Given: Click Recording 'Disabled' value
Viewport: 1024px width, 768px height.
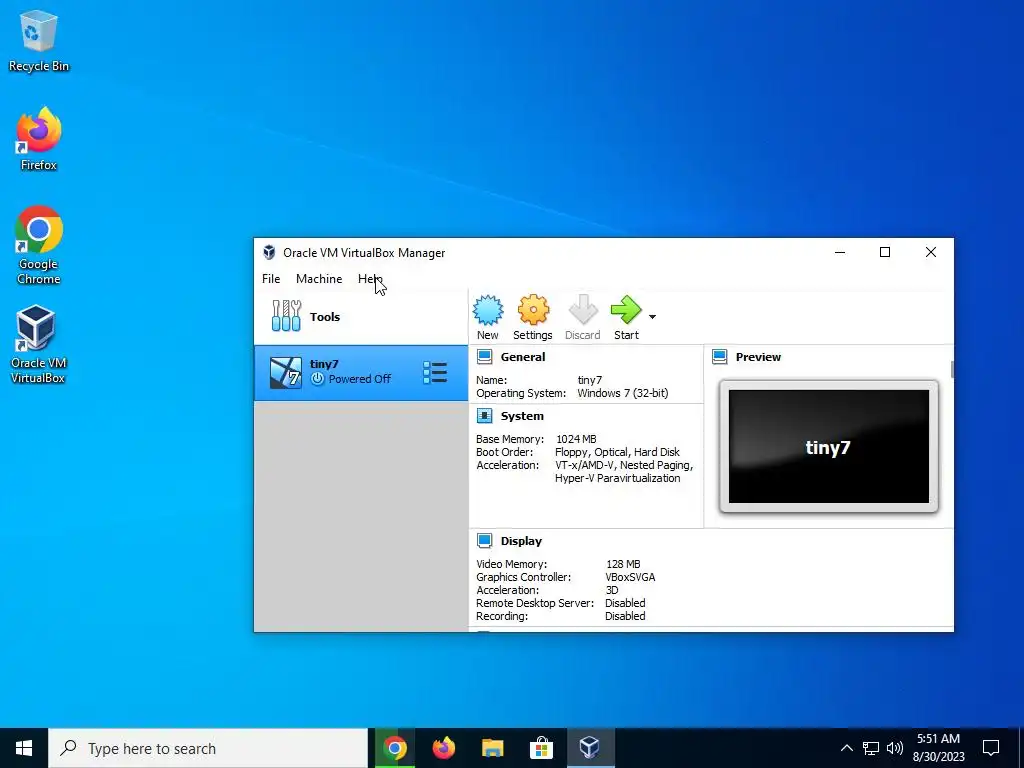Looking at the screenshot, I should click(625, 616).
